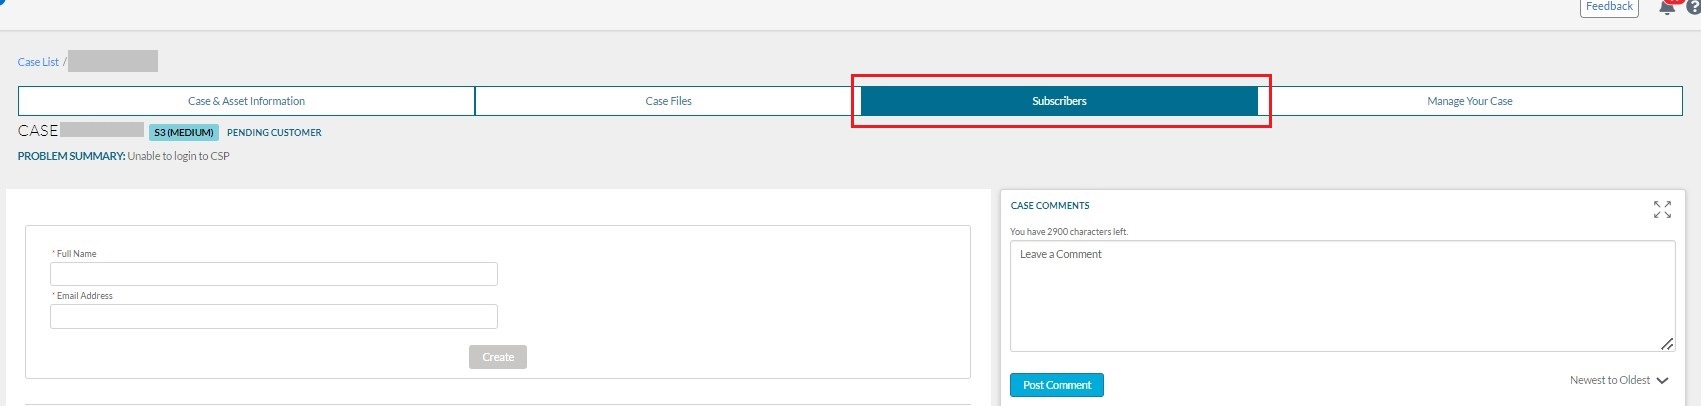
Task: Click the Post Comment button
Action: pos(1057,385)
